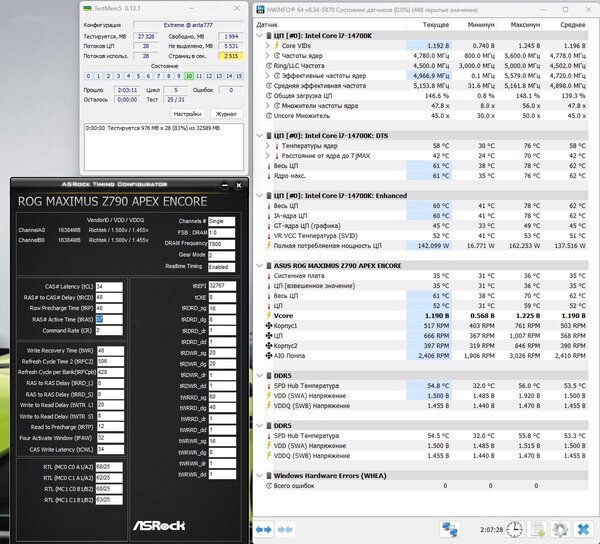This screenshot has width=600, height=544.
Task: Open HWiNFO sensor settings gear icon
Action: click(x=561, y=529)
